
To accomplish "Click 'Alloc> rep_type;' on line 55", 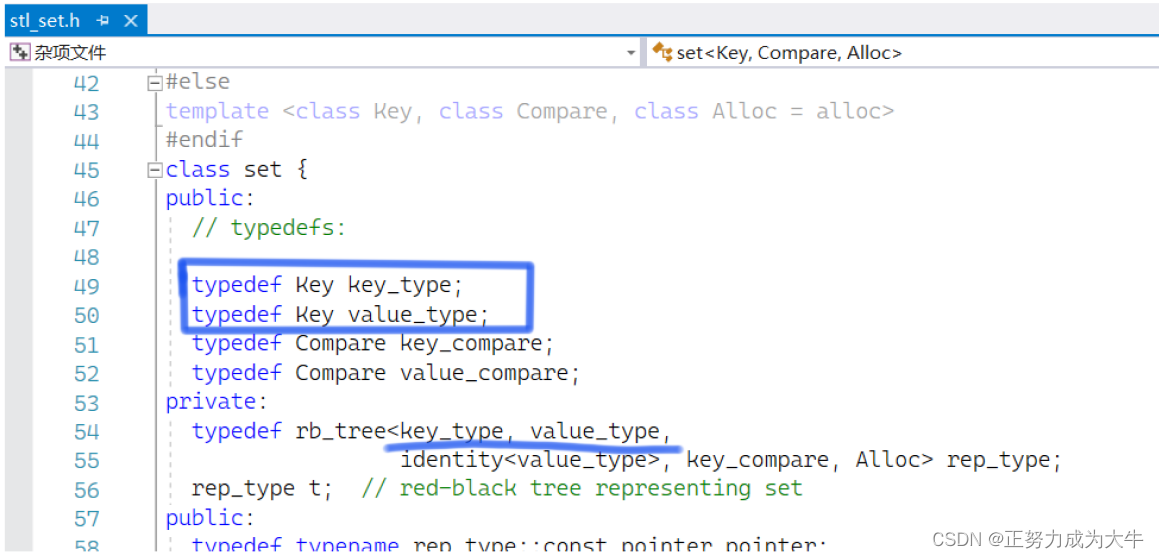I will [x=959, y=460].
